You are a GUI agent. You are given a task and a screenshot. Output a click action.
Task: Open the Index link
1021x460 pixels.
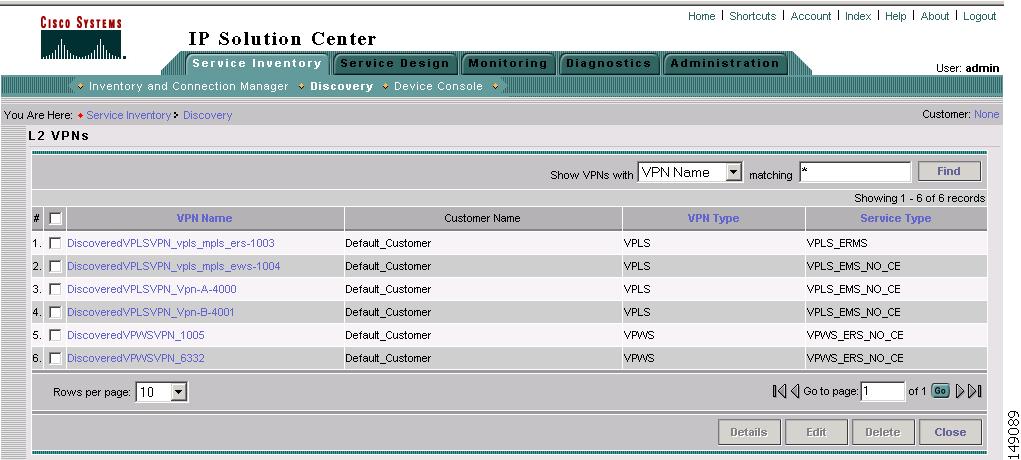tap(858, 16)
